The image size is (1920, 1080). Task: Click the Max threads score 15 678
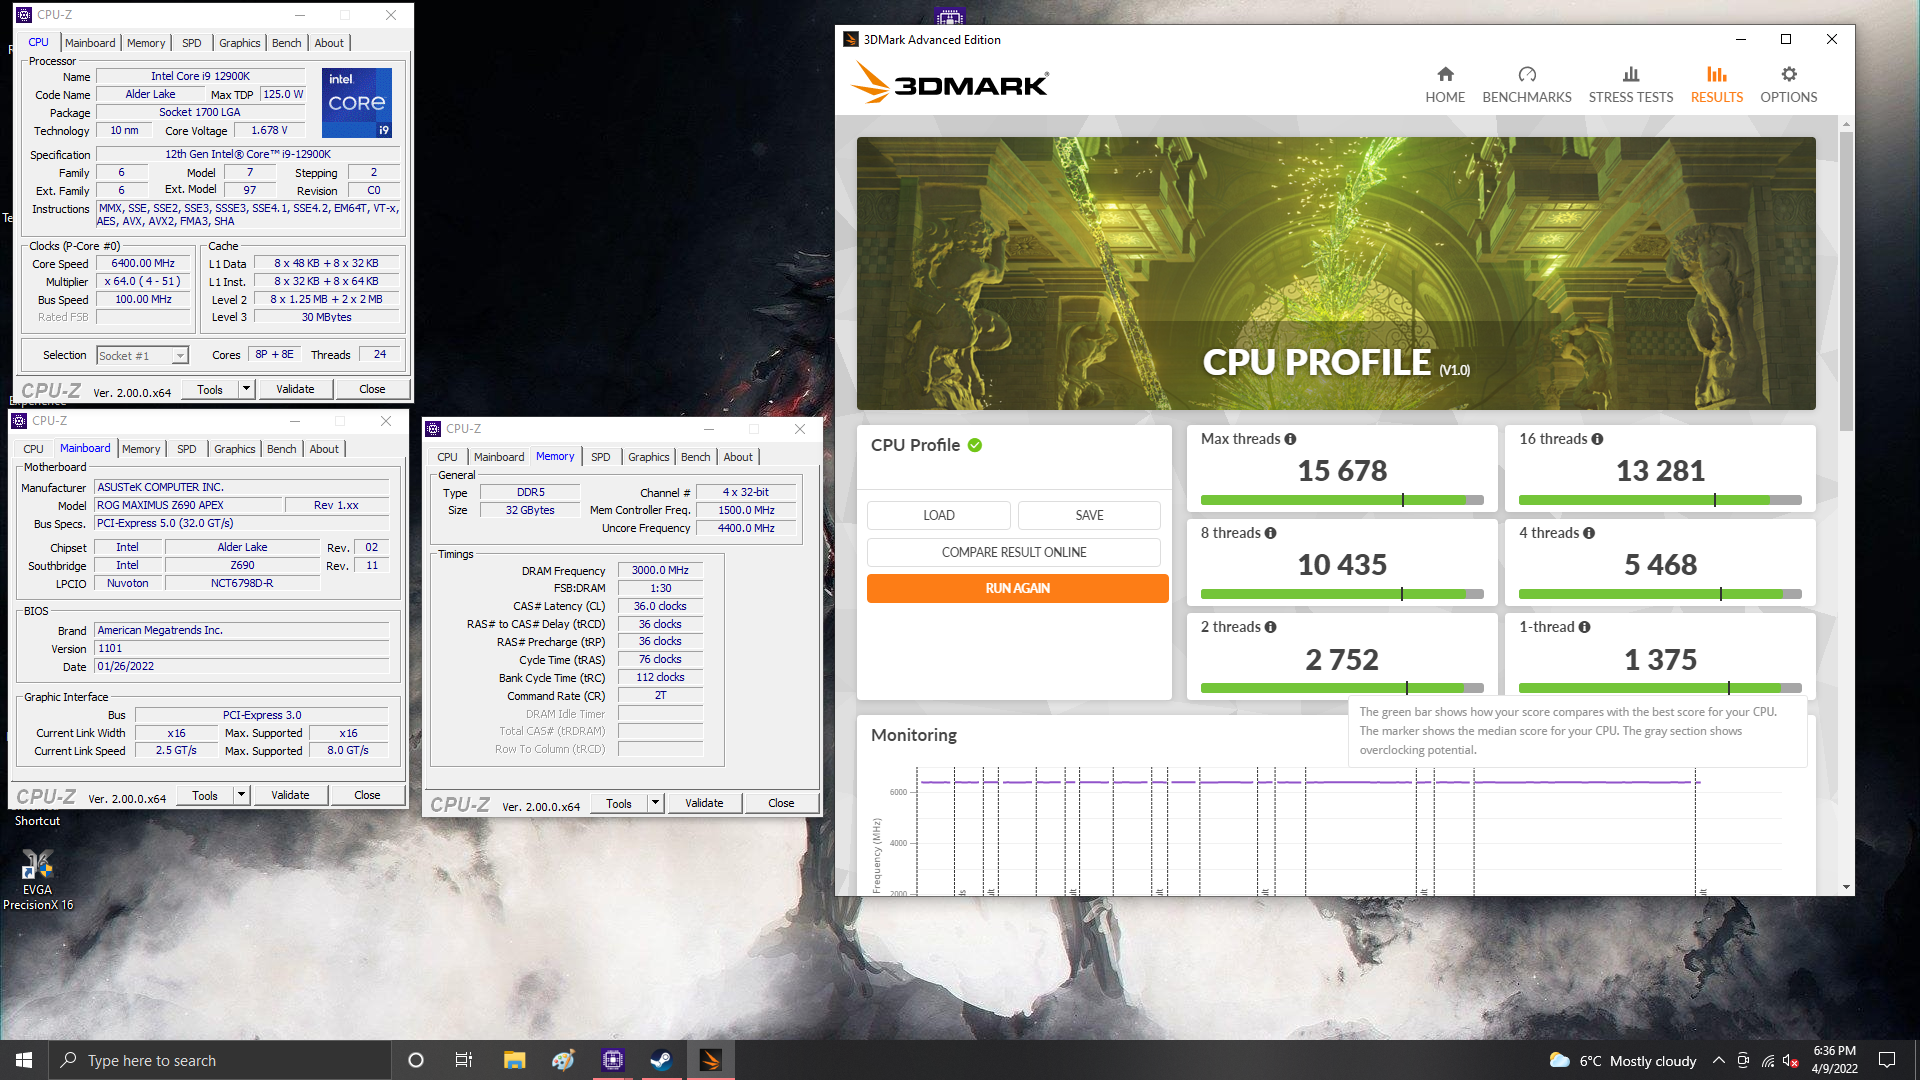pos(1342,471)
